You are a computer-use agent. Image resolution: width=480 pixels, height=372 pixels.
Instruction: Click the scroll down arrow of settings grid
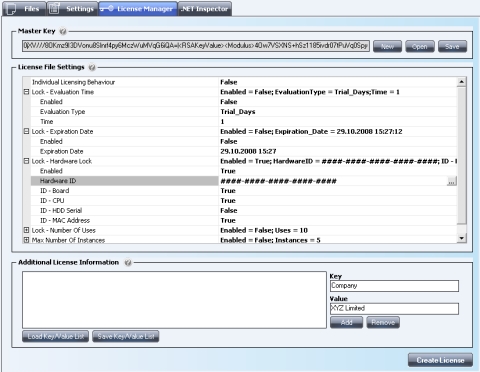coord(462,238)
